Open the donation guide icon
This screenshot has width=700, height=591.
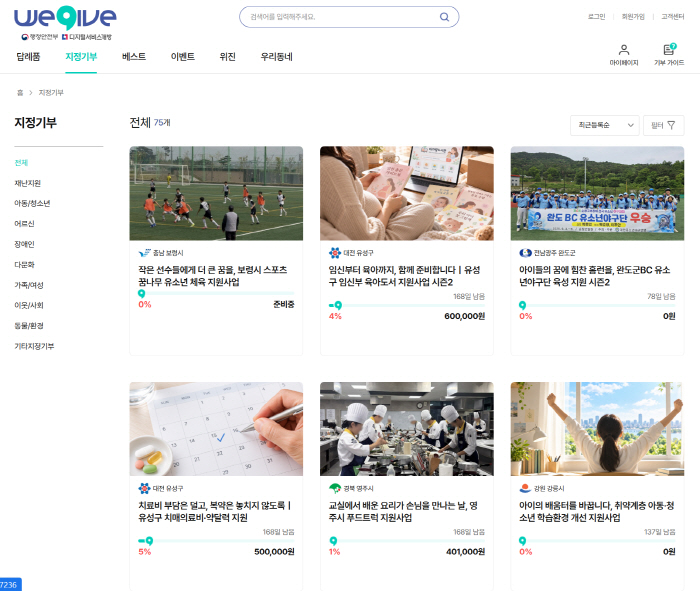click(669, 49)
